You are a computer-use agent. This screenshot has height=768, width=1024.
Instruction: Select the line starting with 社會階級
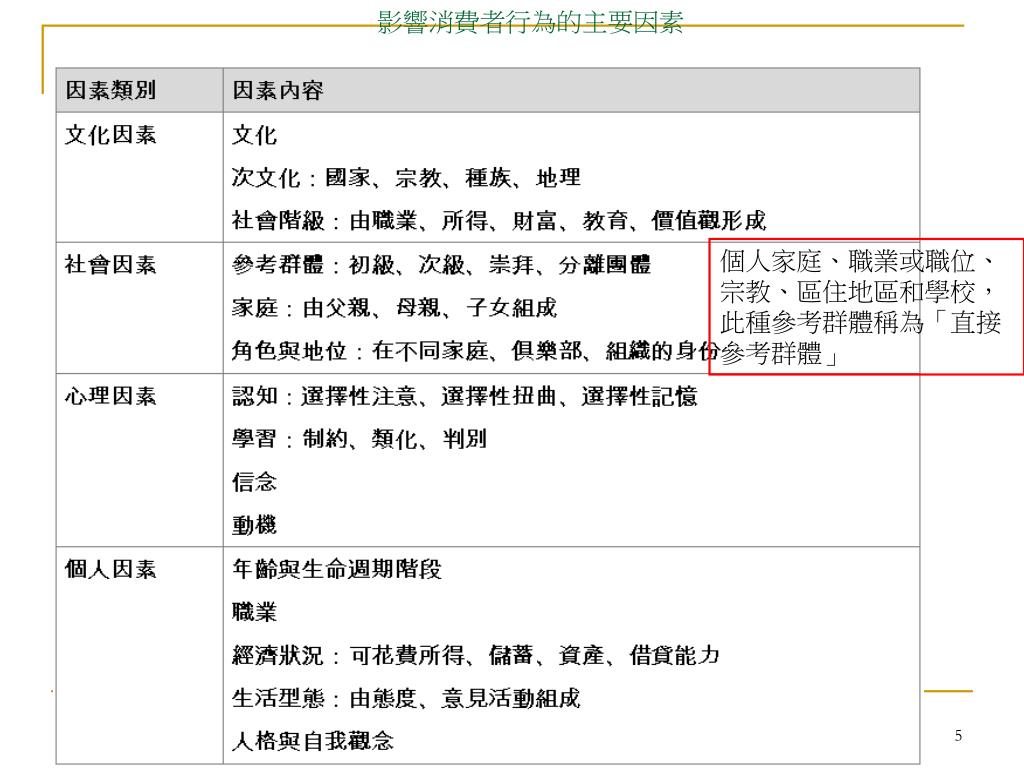click(x=499, y=221)
